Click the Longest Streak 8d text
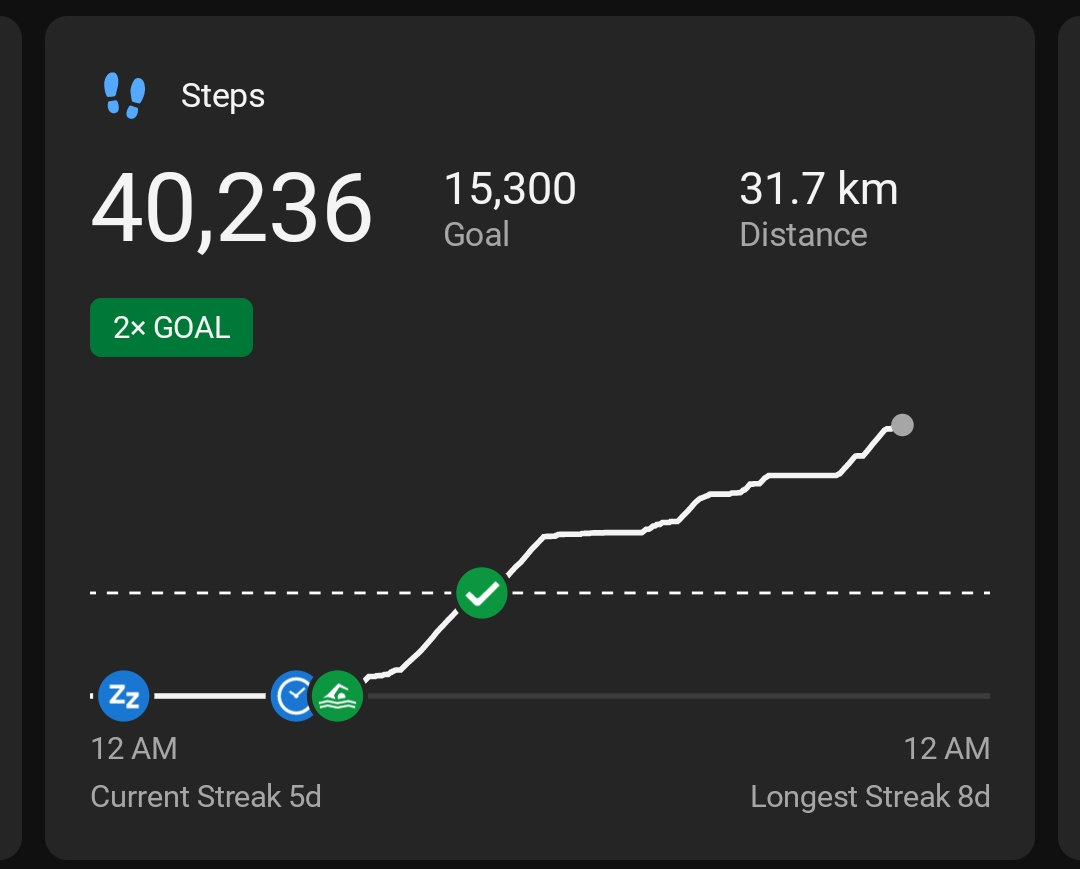The image size is (1080, 869). (x=870, y=797)
